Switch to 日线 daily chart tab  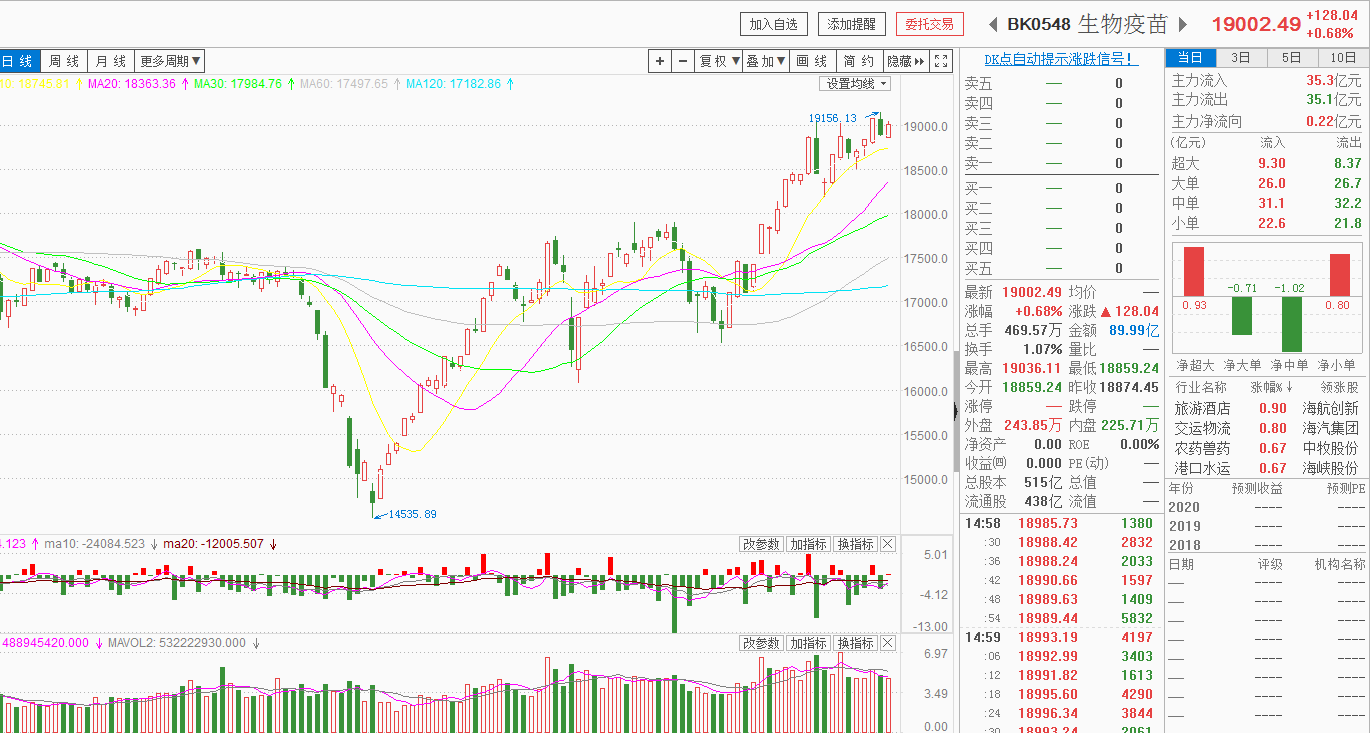[18, 61]
